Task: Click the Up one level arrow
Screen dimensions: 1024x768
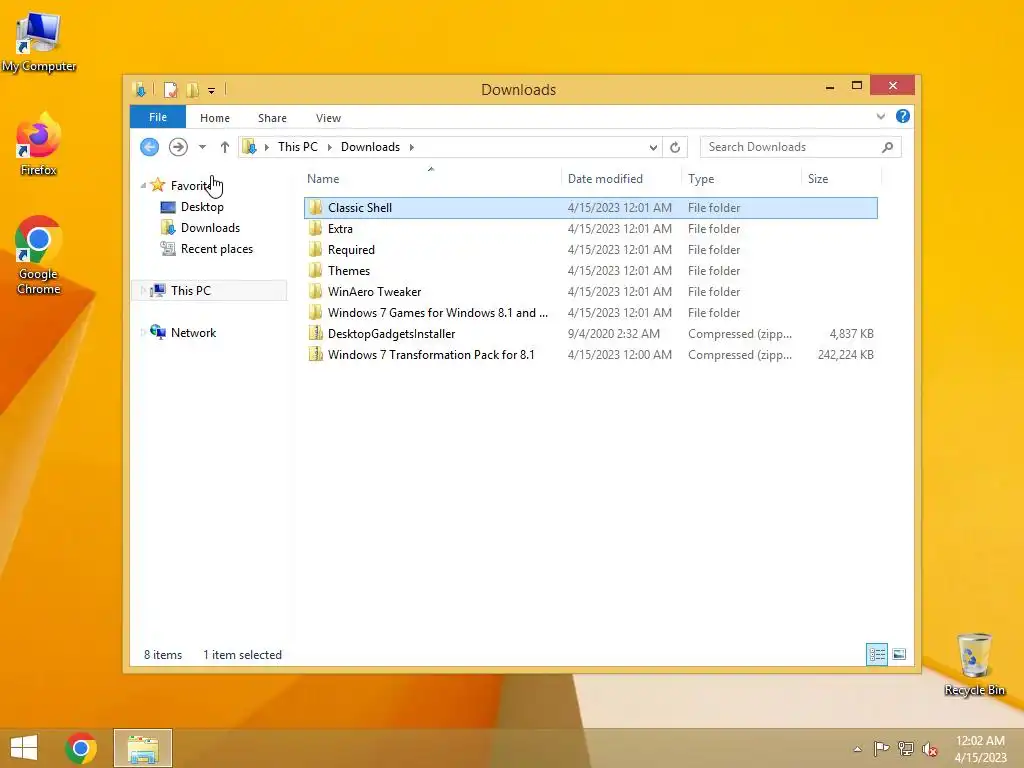Action: 225,147
